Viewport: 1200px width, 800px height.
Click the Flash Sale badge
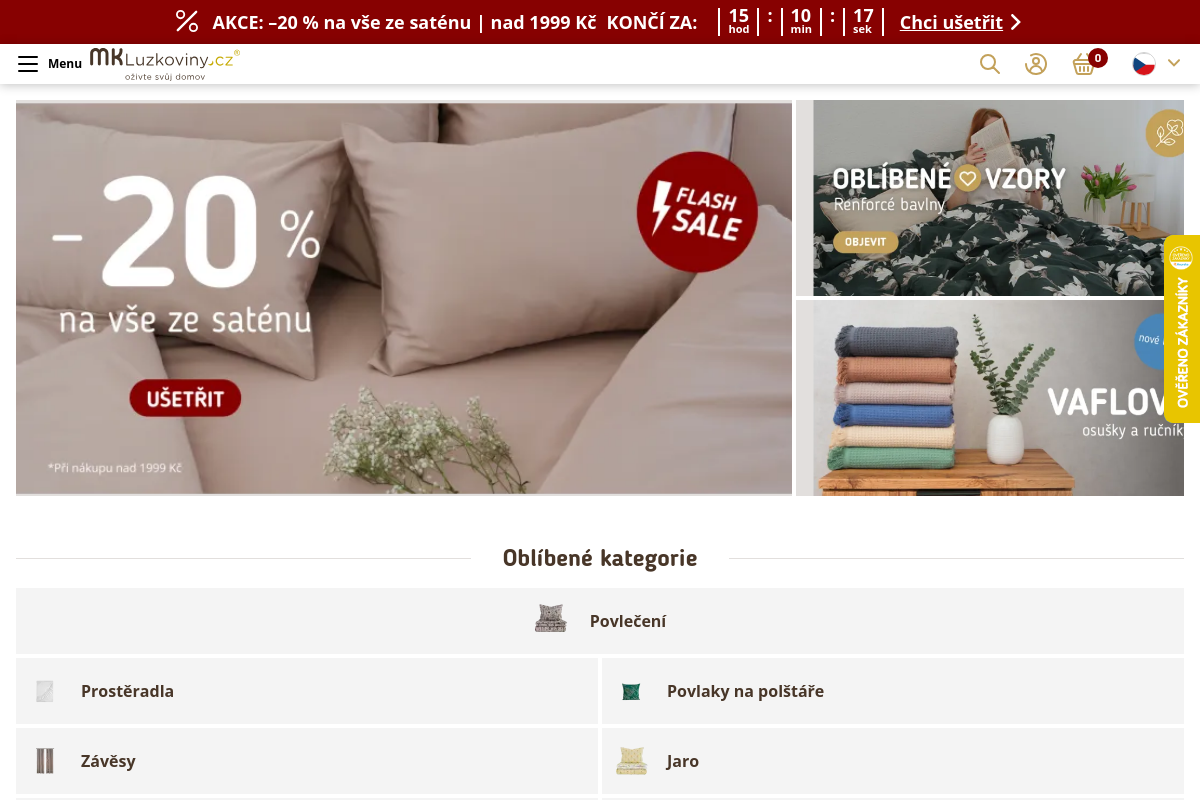(697, 212)
